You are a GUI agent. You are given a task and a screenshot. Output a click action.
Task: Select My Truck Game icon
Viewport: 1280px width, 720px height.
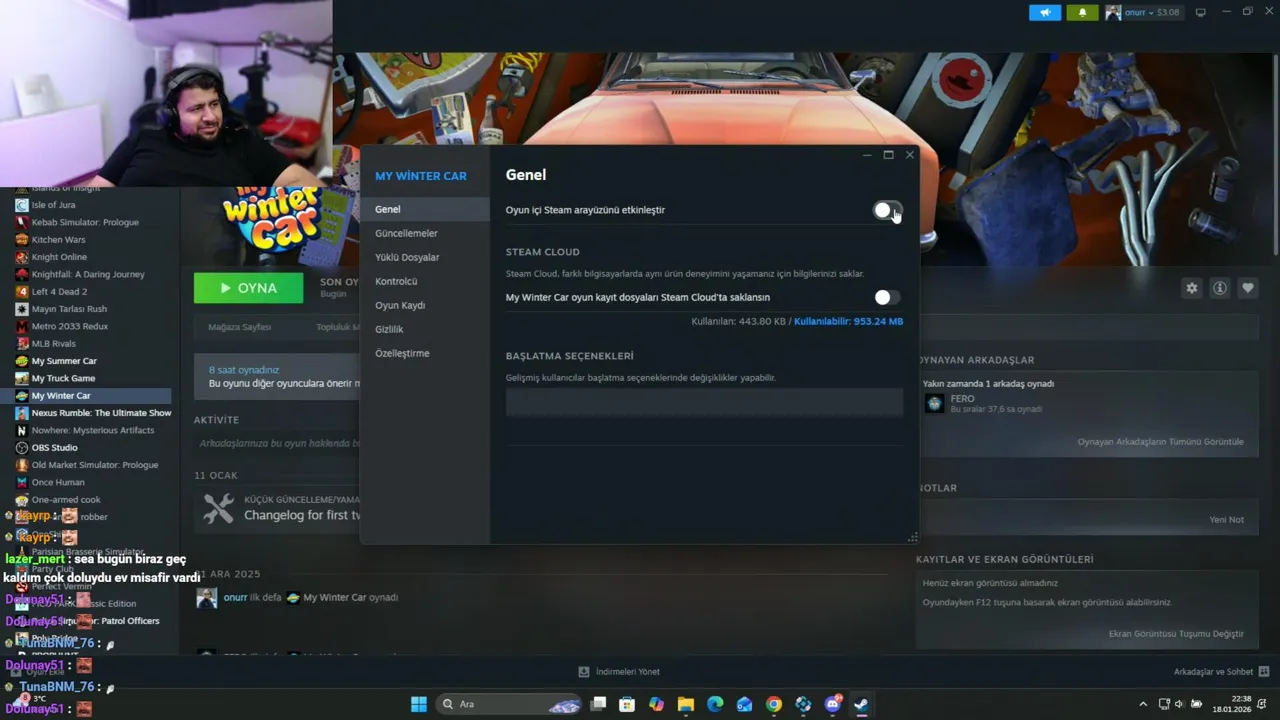22,378
